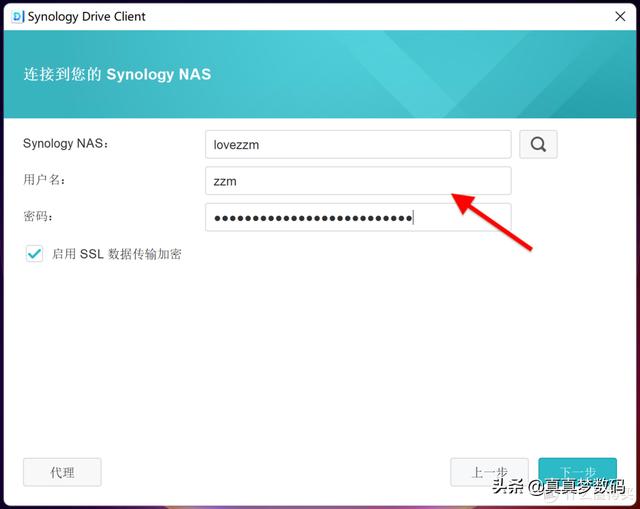
Task: Click the Synology Drive Client title bar icon
Action: tap(18, 17)
